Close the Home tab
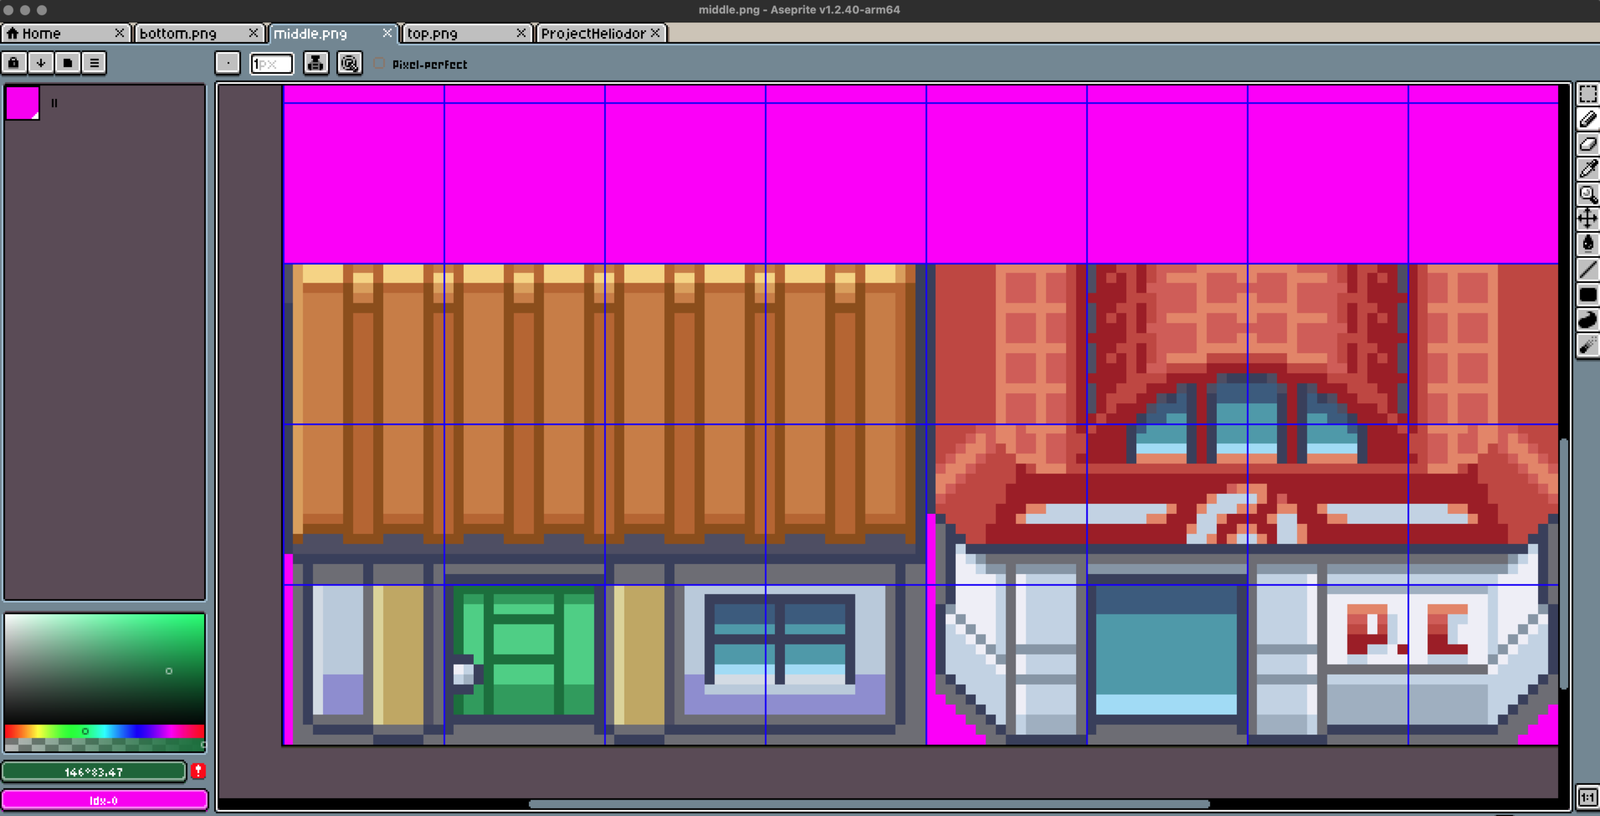This screenshot has height=816, width=1600. point(120,33)
